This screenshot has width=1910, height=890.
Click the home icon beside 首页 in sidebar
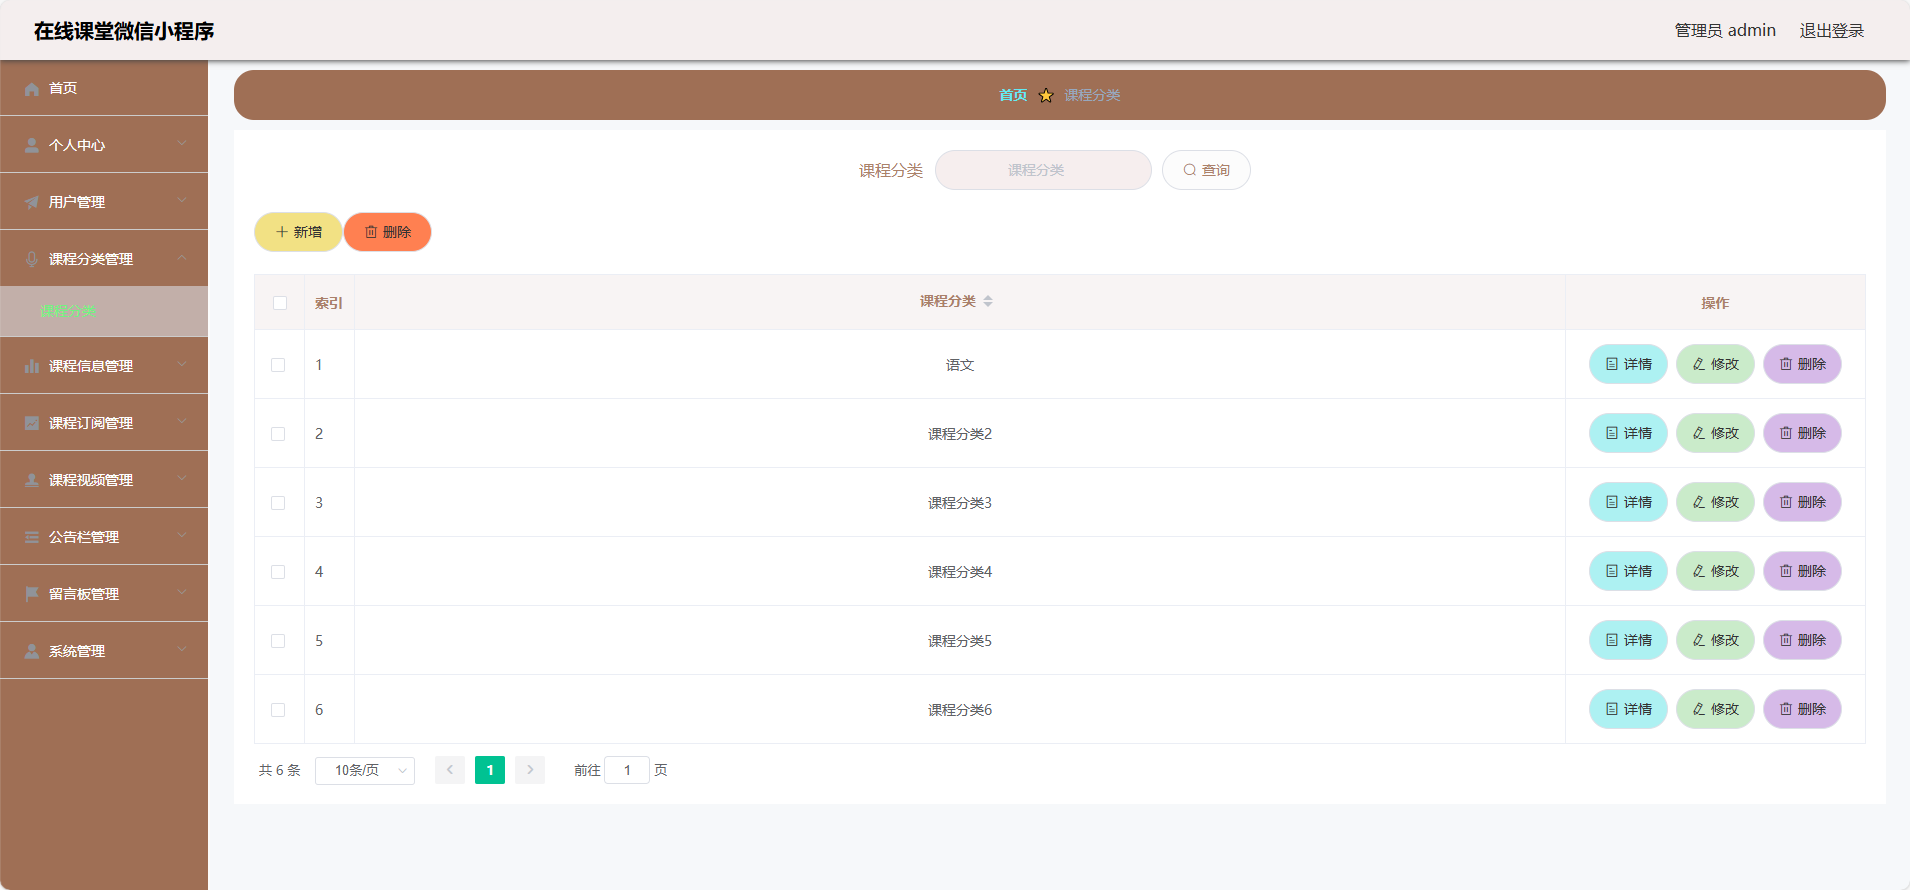point(32,89)
